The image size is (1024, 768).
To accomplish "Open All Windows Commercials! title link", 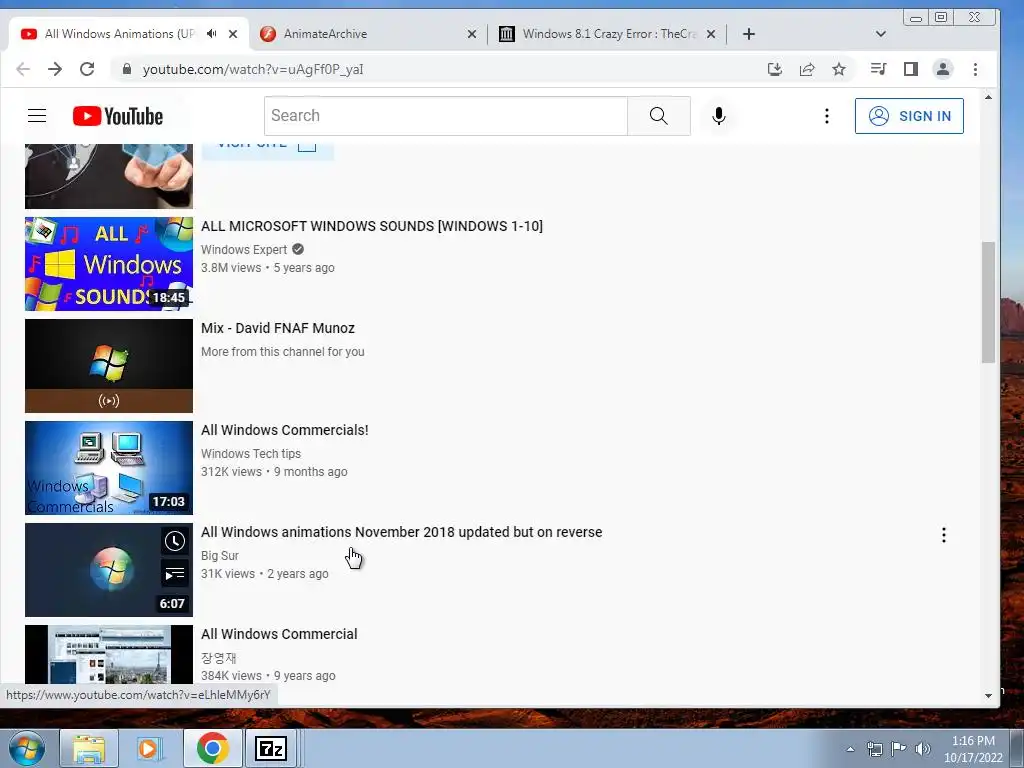I will pyautogui.click(x=285, y=430).
